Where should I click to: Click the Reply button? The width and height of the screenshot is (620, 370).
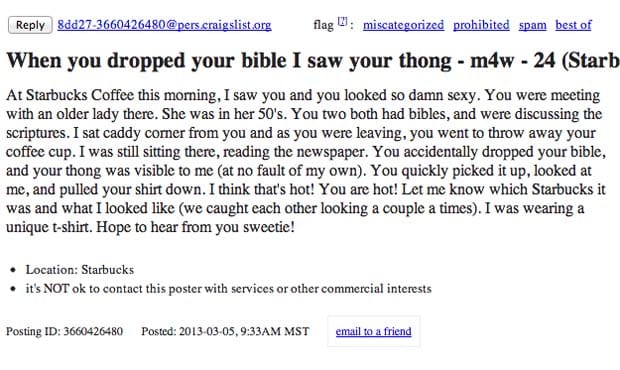tap(30, 25)
